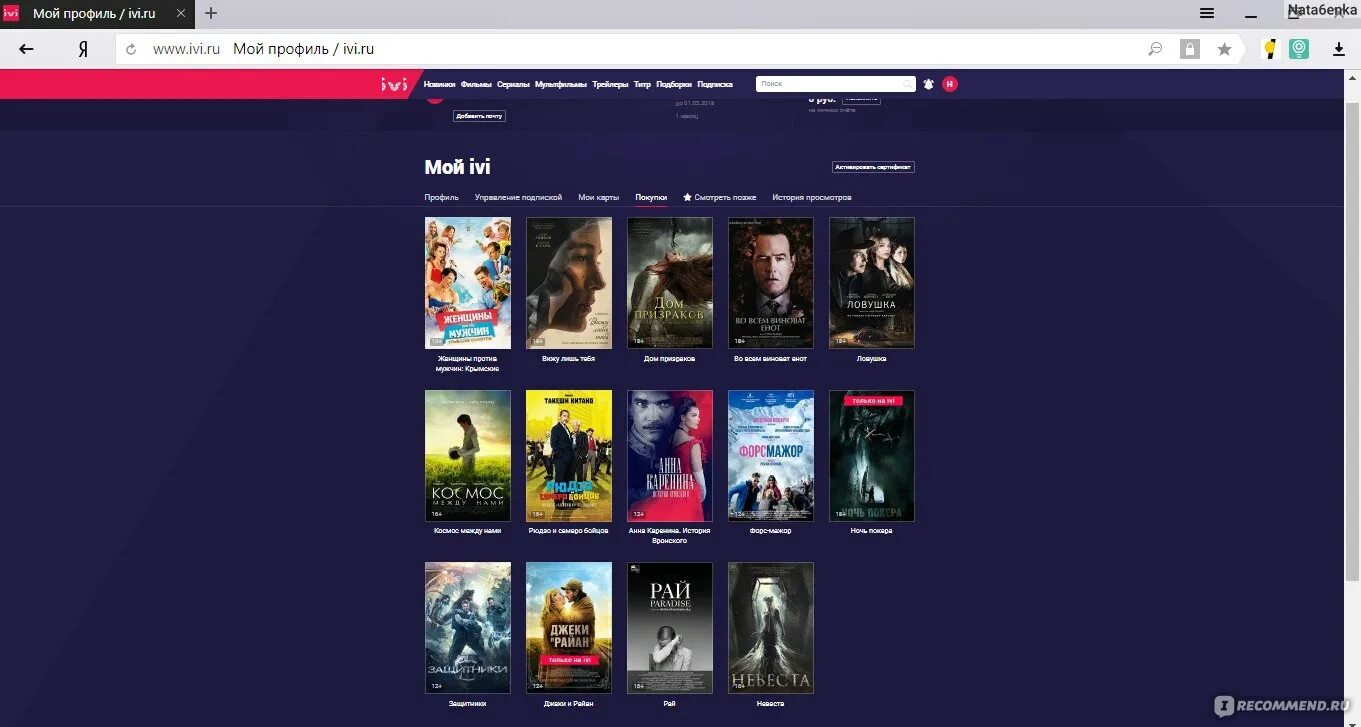Viewport: 1361px width, 727px height.
Task: Open the Рюдзо и семеро бойцов poster
Action: (x=568, y=456)
